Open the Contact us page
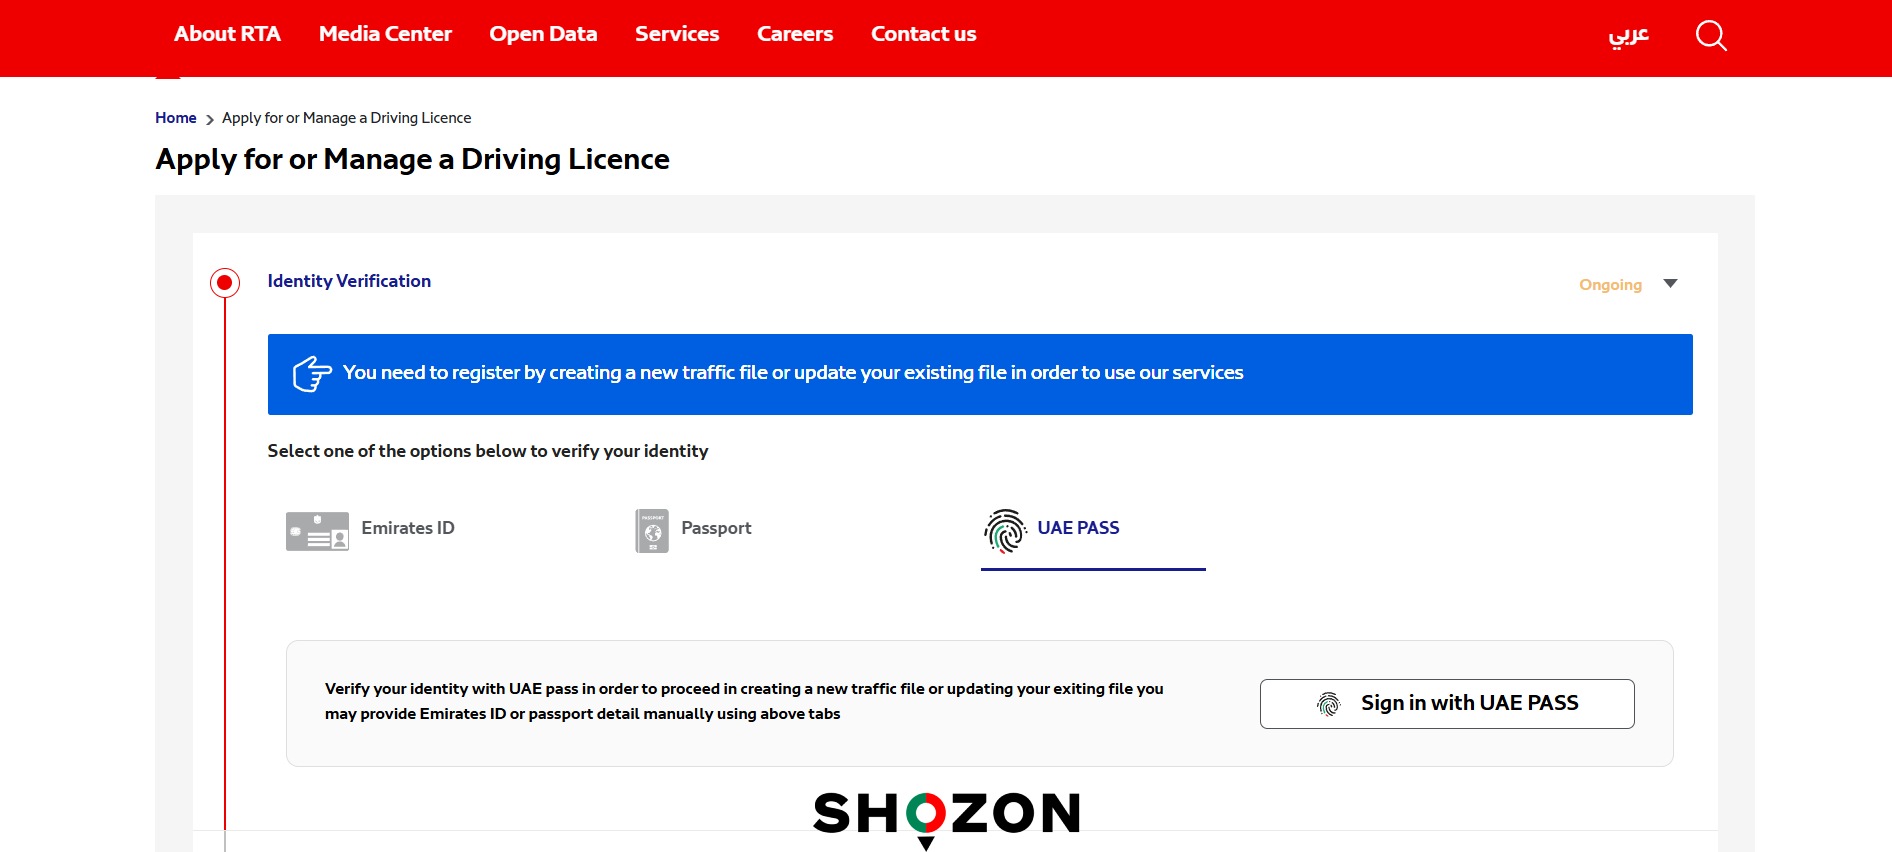 tap(923, 34)
